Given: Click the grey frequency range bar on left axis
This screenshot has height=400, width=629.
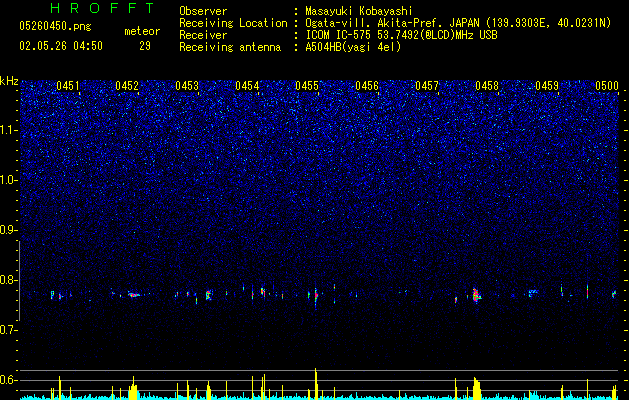Looking at the screenshot, I should pyautogui.click(x=19, y=280).
